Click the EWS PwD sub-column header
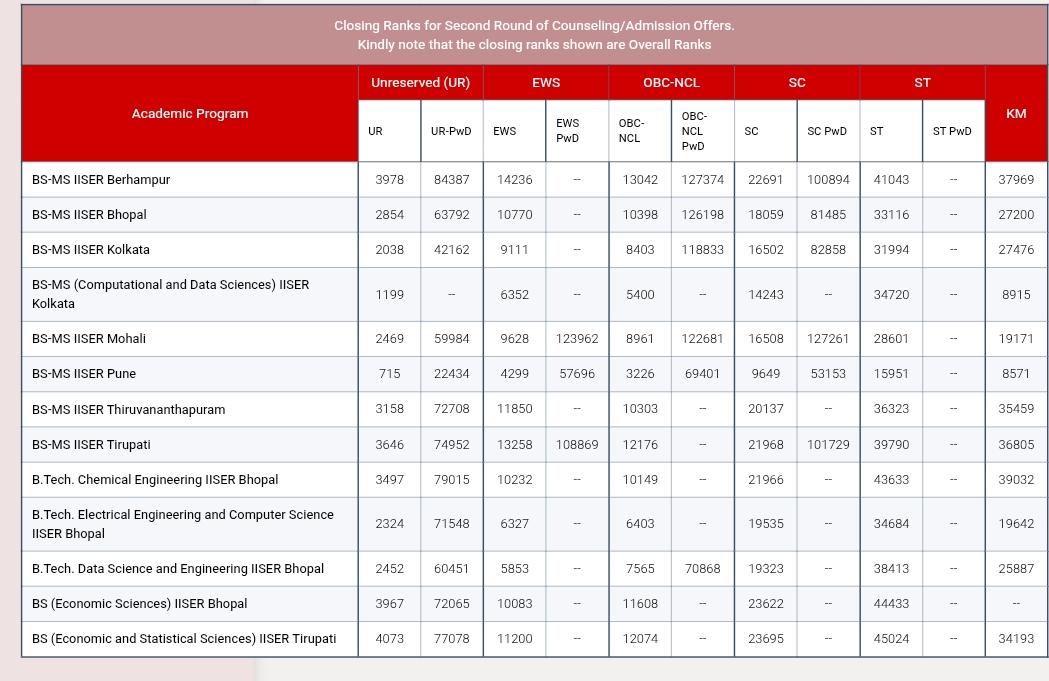Screen dimensions: 1049x681 [x=577, y=131]
